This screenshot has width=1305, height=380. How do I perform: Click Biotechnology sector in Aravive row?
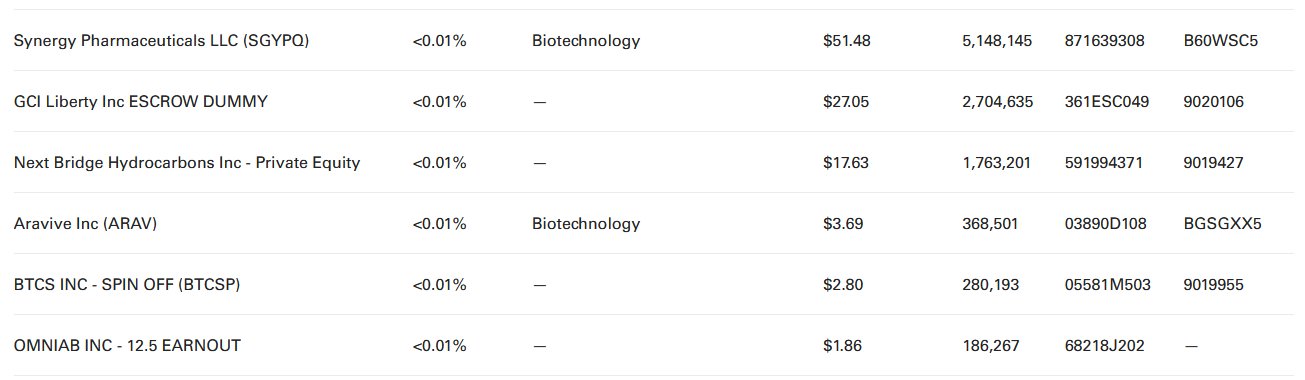coord(586,224)
